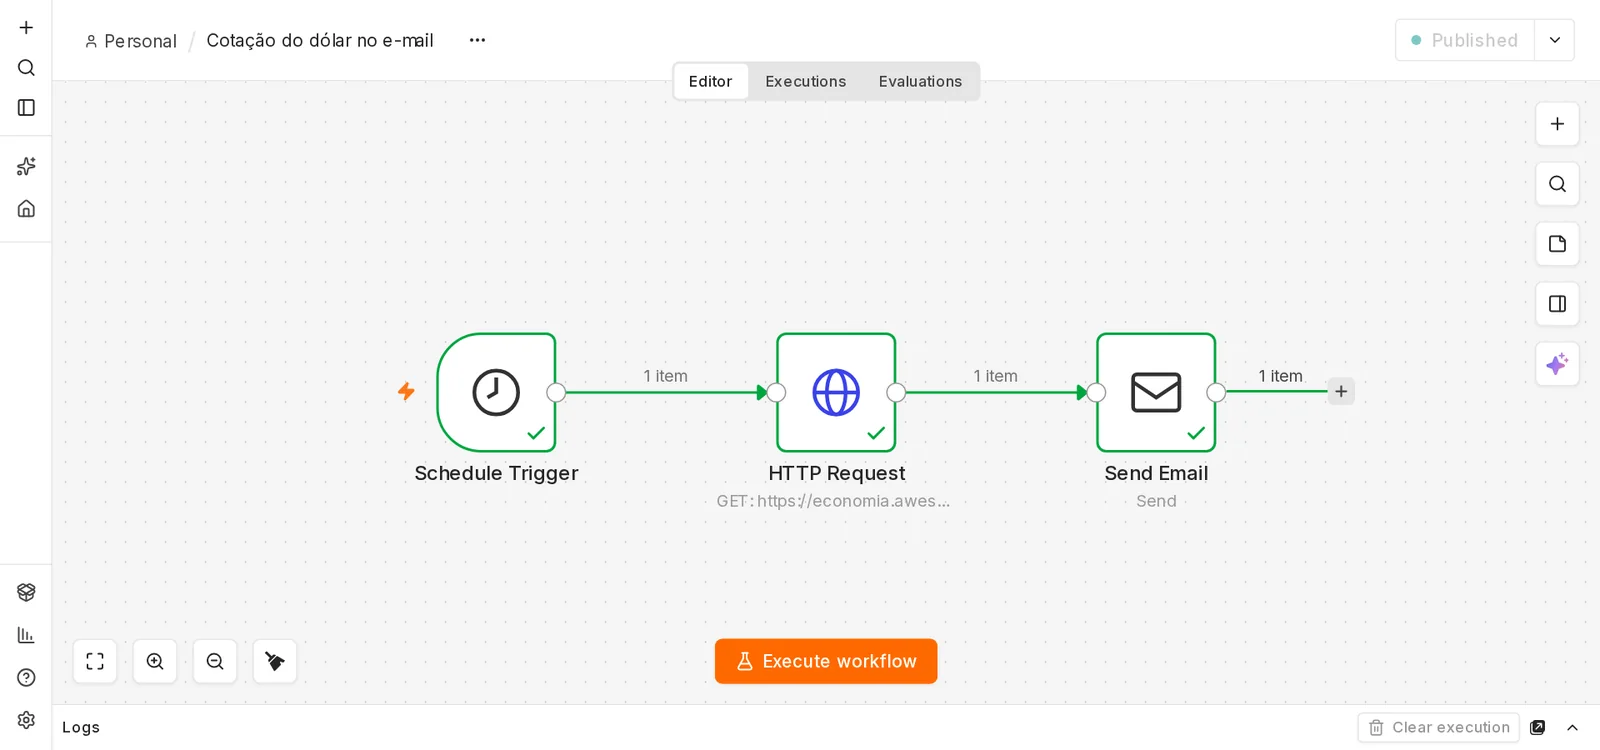The image size is (1600, 750).
Task: Fit workflow to view
Action: pos(95,661)
